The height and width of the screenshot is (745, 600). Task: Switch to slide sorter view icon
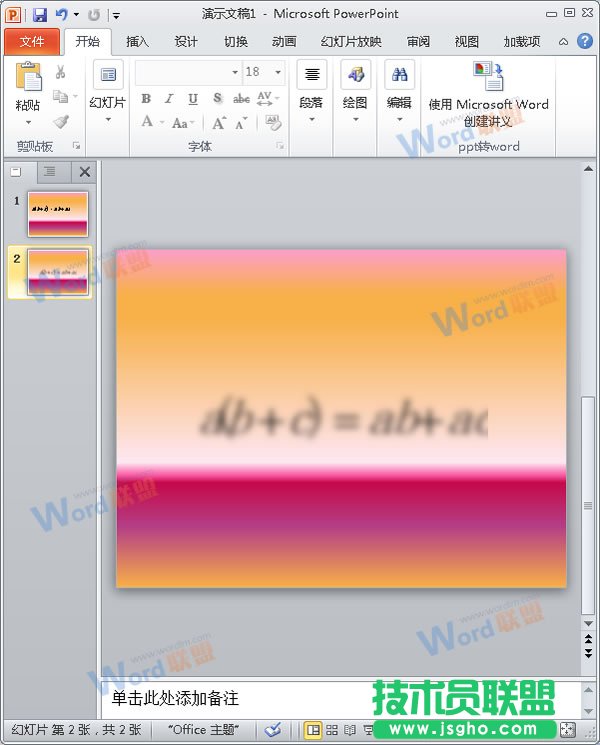pos(331,730)
